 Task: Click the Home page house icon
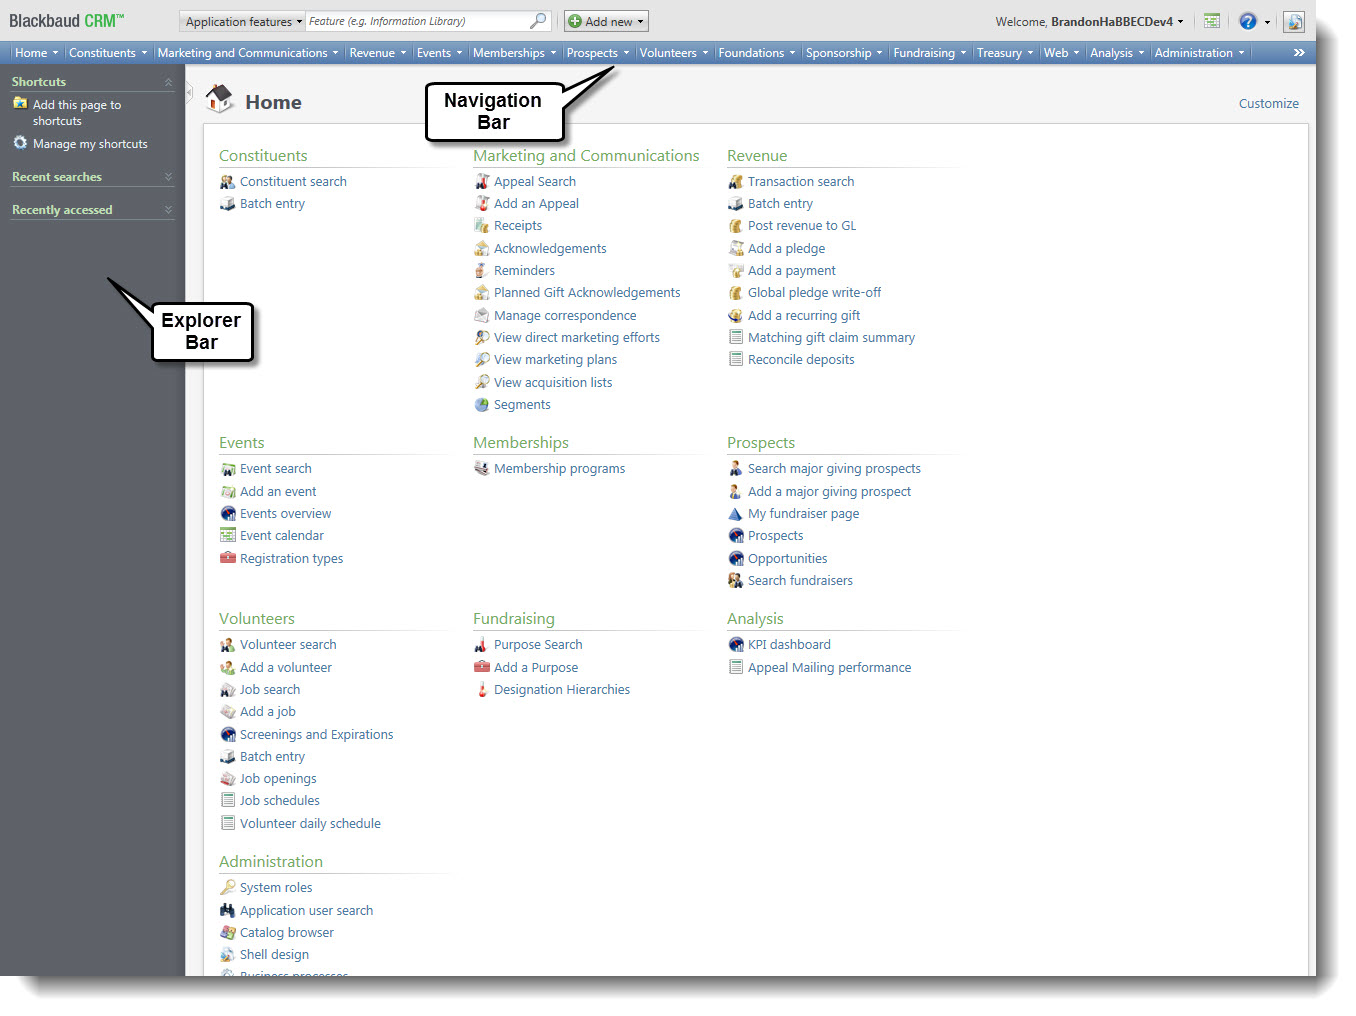tap(219, 99)
